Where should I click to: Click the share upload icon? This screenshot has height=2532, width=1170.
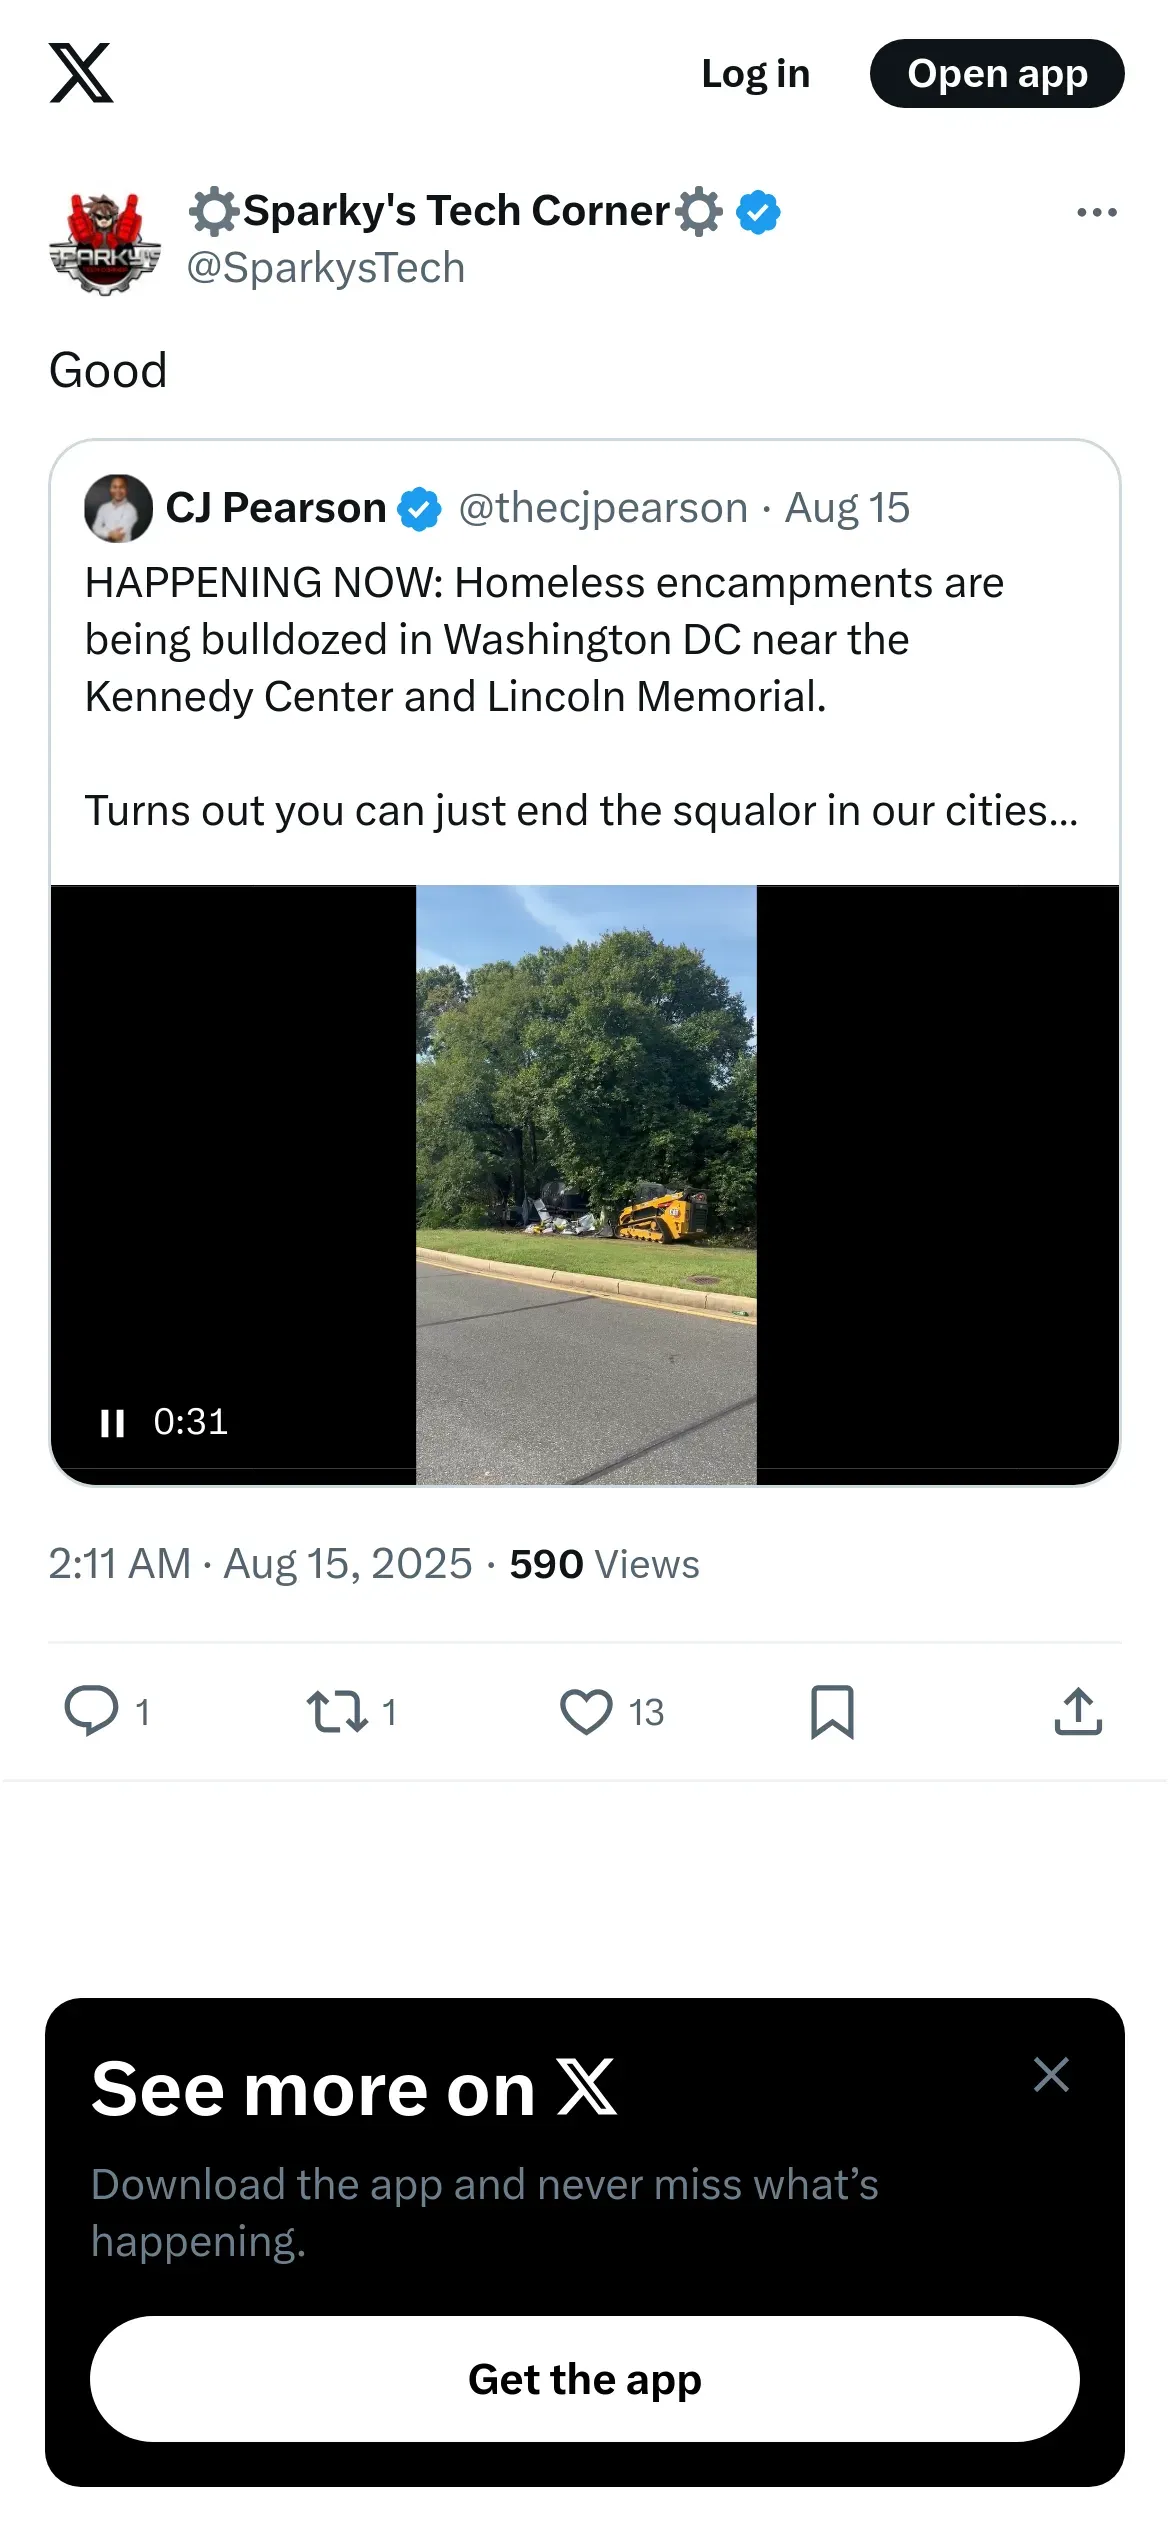[1078, 1711]
